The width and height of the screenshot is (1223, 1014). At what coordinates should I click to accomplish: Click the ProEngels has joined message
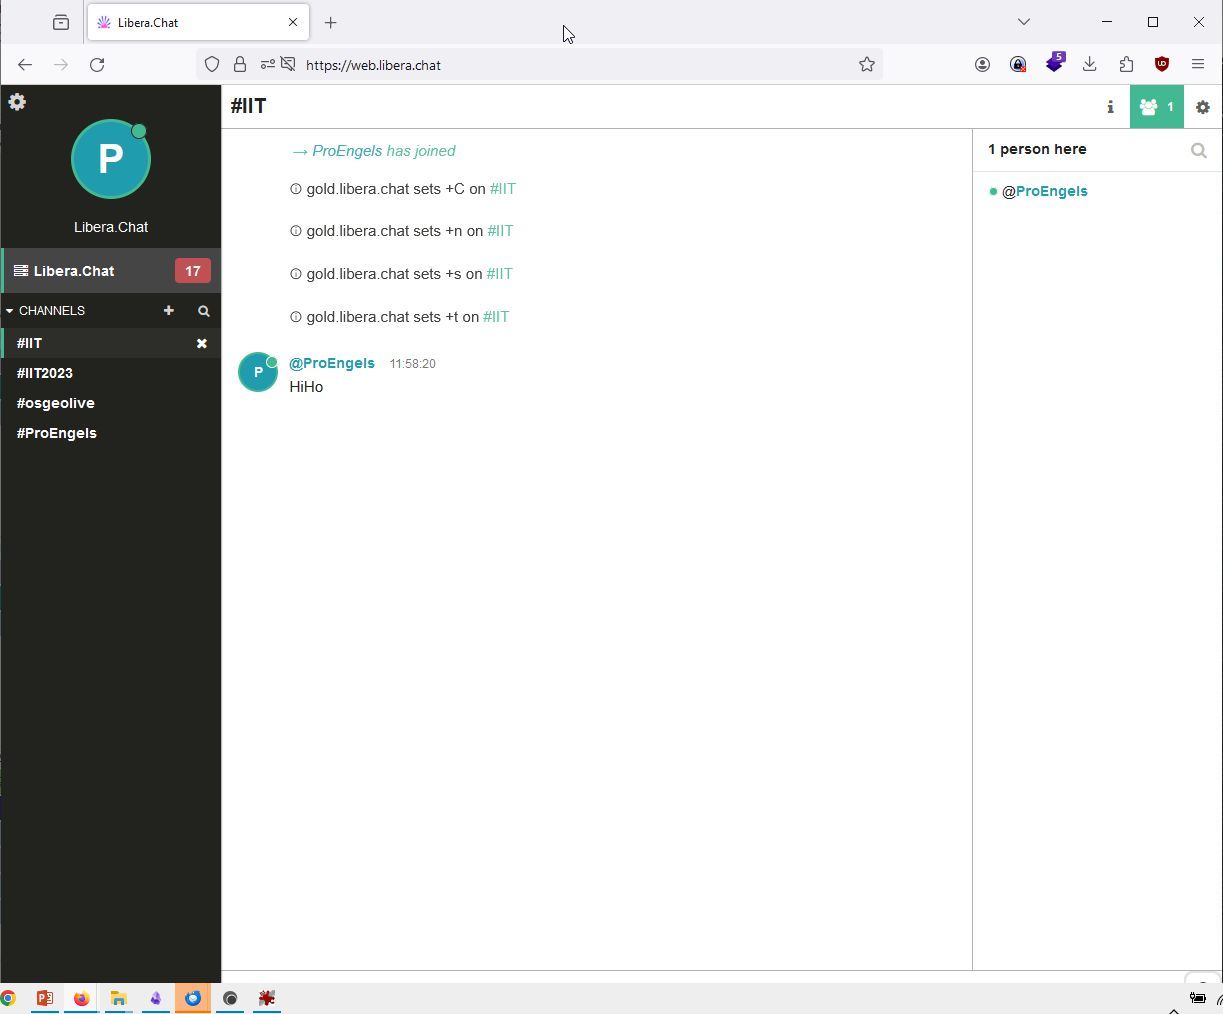coord(373,151)
